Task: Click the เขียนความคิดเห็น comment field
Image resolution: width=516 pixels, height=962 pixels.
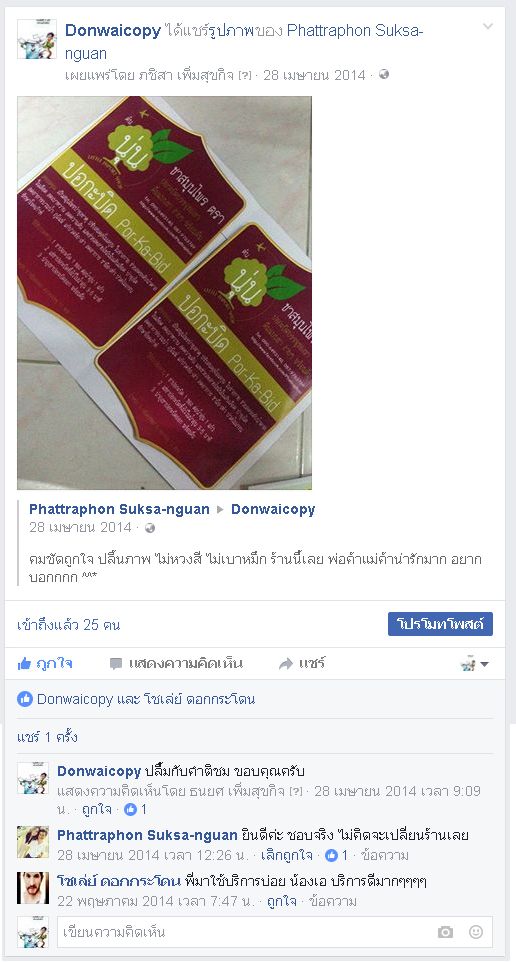Action: [245, 932]
